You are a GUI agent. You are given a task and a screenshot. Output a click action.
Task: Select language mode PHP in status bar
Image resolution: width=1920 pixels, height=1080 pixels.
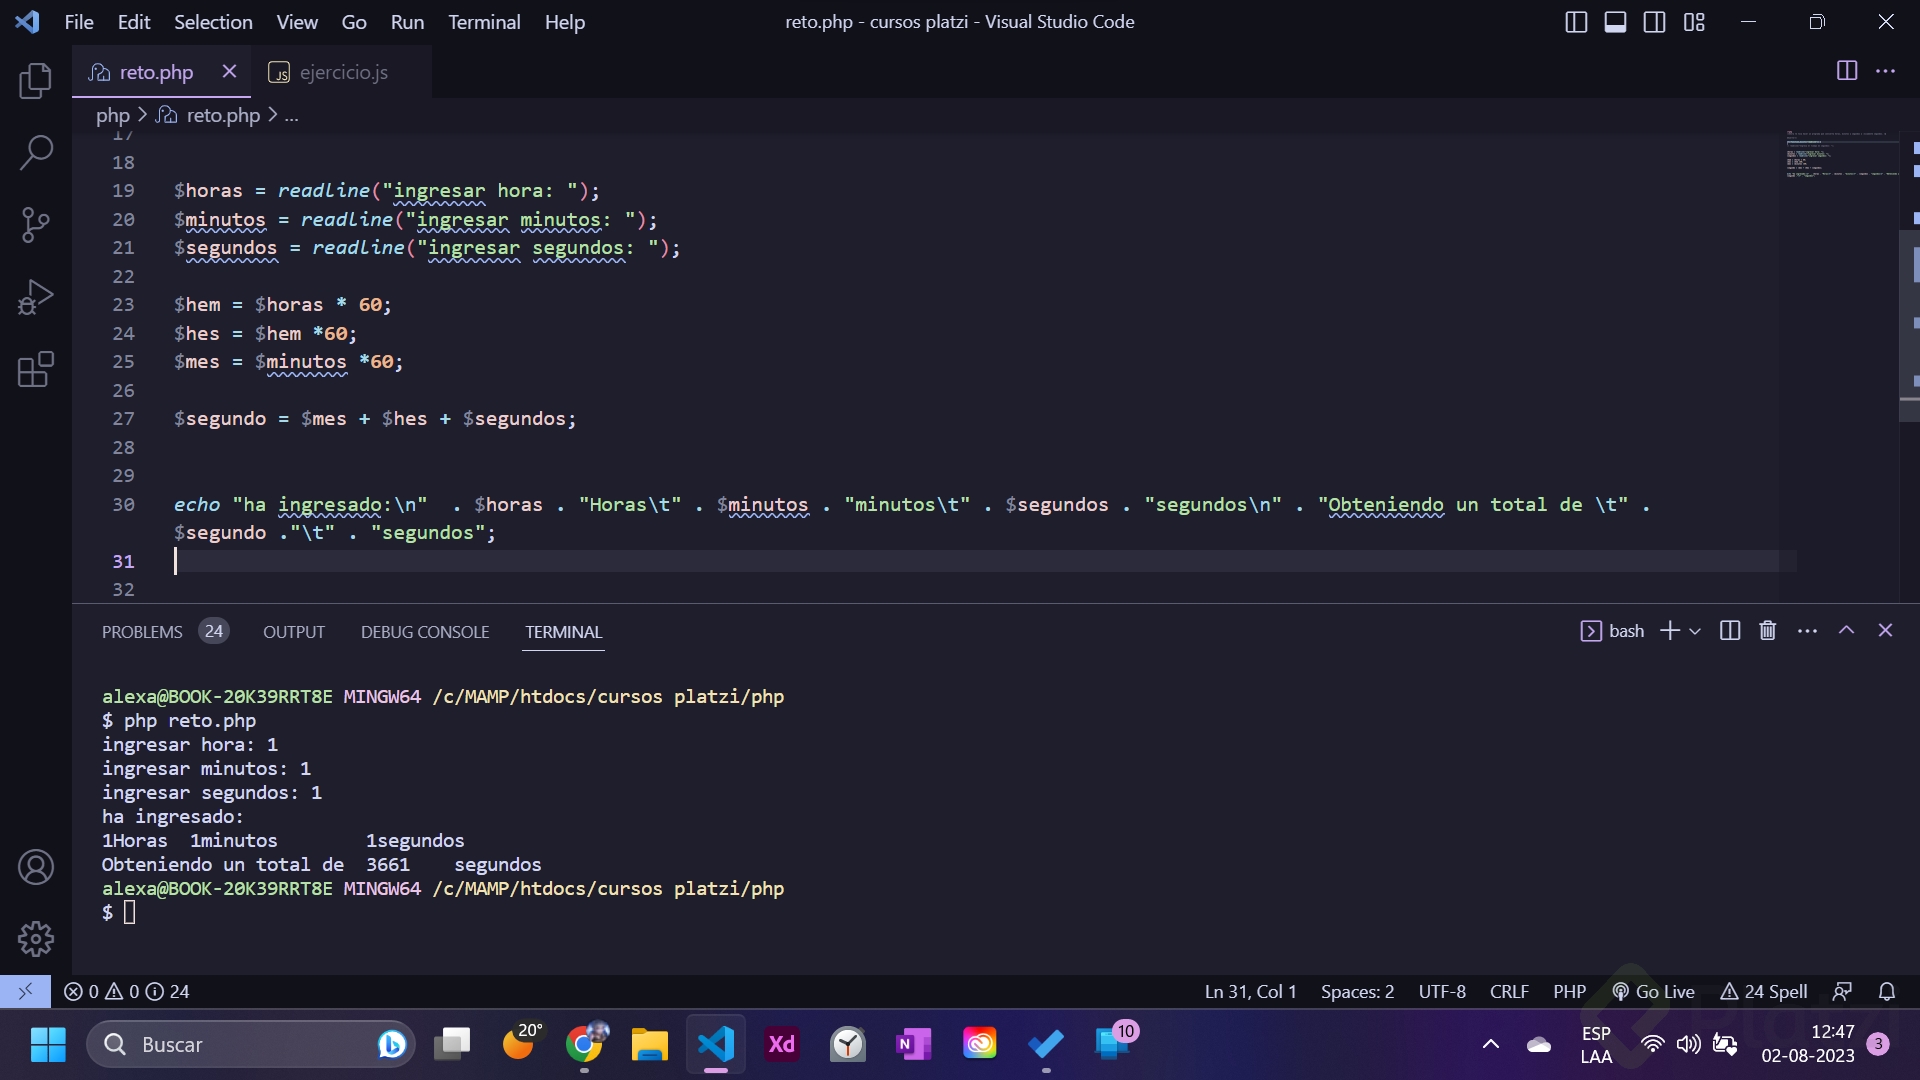1569,991
